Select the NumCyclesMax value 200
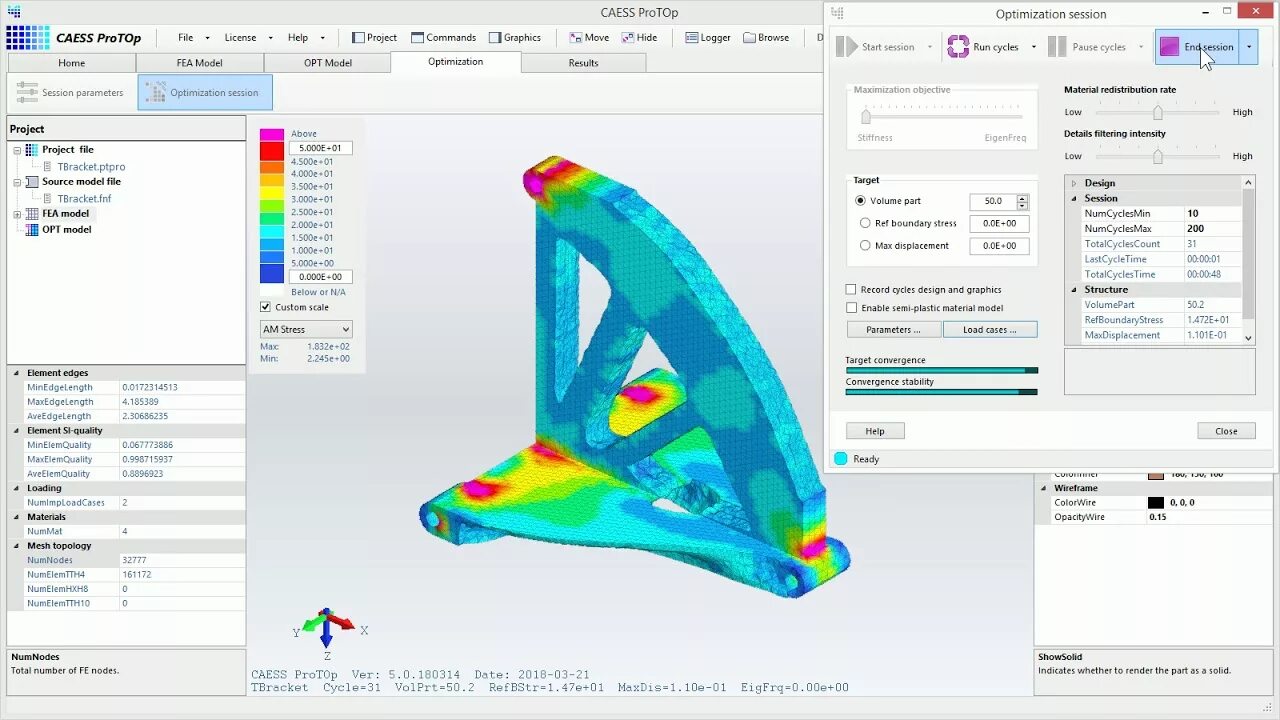 pos(1213,229)
